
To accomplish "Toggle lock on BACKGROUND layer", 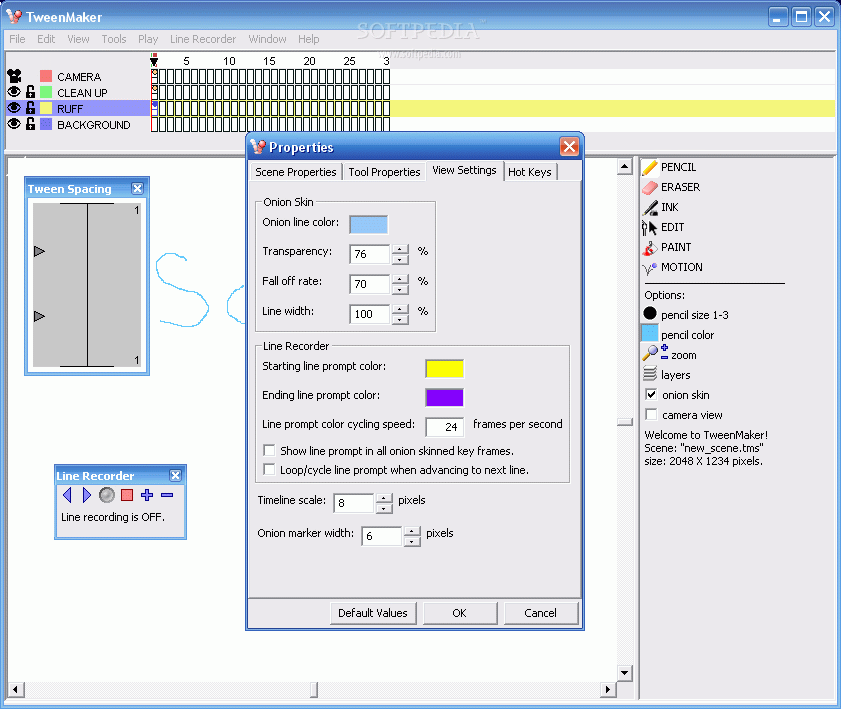I will point(31,124).
